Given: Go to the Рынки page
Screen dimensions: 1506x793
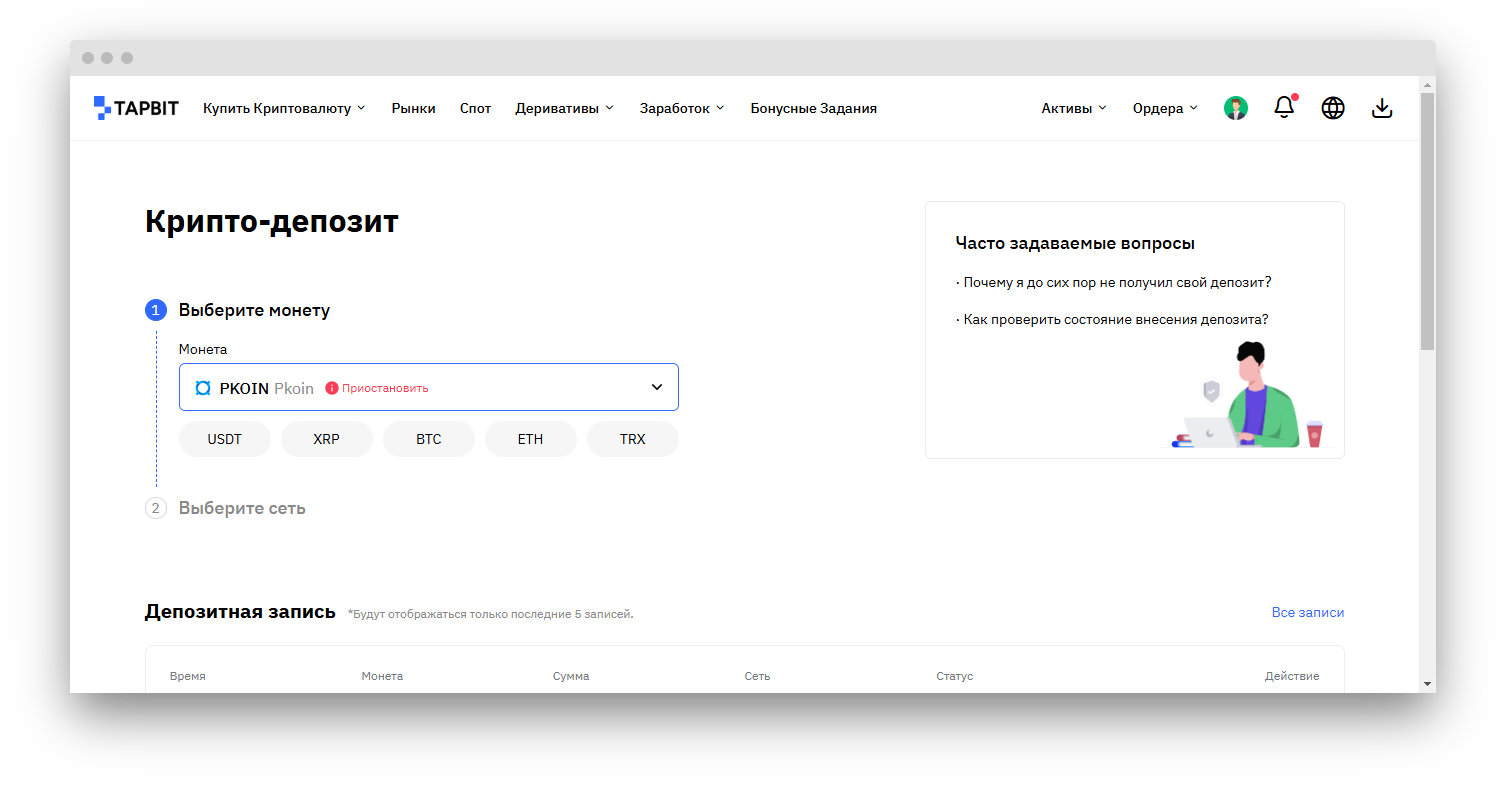Looking at the screenshot, I should tap(414, 108).
